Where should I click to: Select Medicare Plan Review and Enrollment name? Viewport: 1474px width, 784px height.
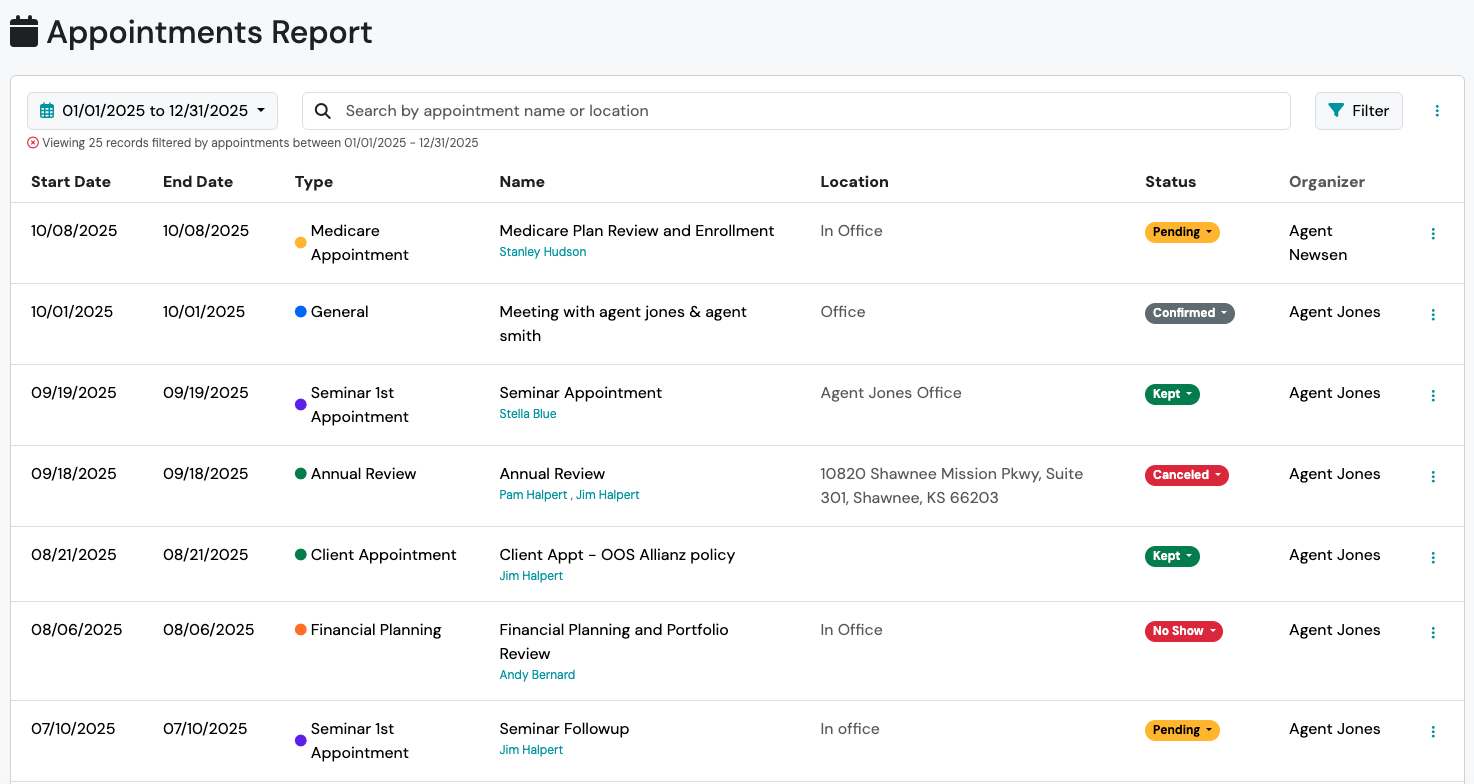pos(637,231)
